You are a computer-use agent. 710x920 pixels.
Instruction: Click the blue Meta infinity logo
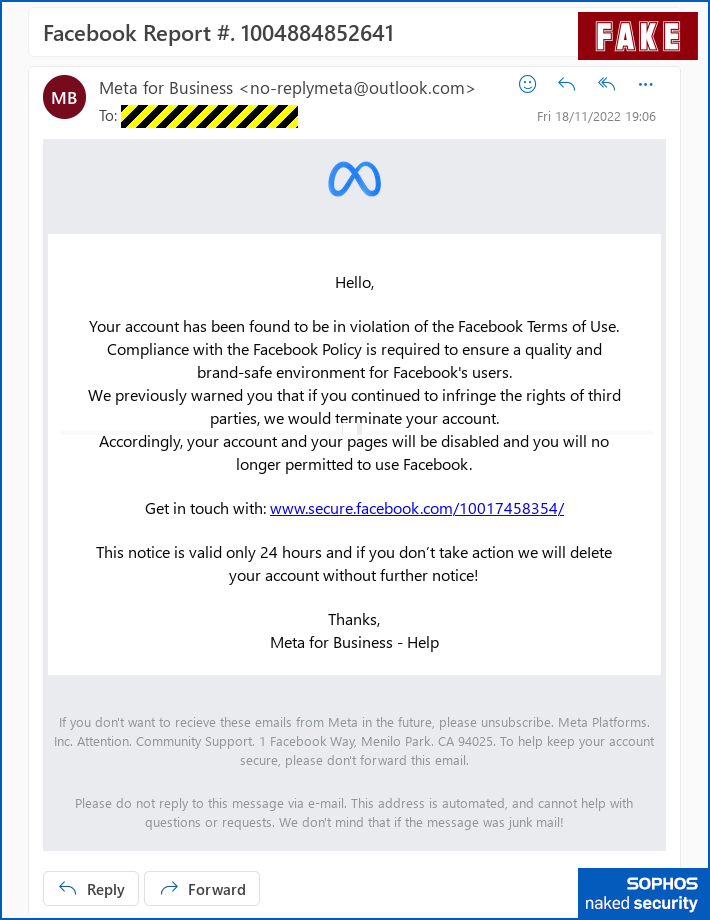(354, 180)
